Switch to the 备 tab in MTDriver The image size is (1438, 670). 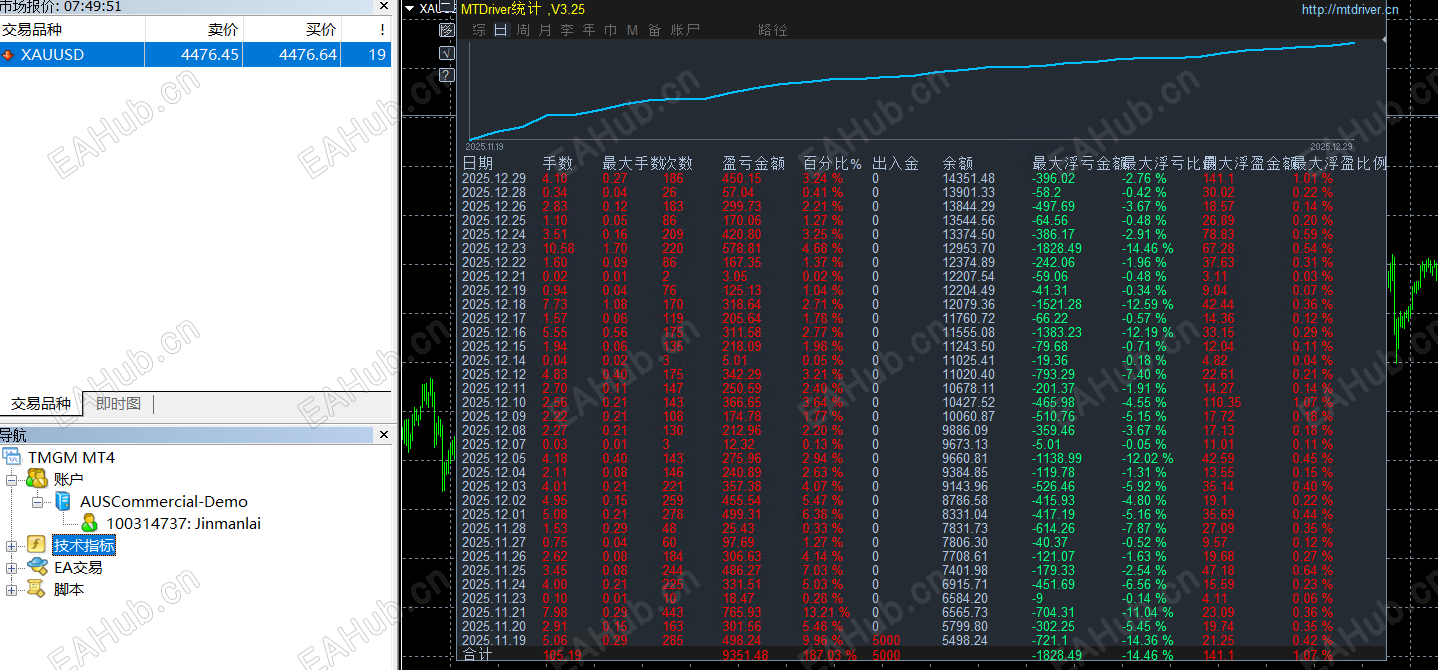(654, 30)
